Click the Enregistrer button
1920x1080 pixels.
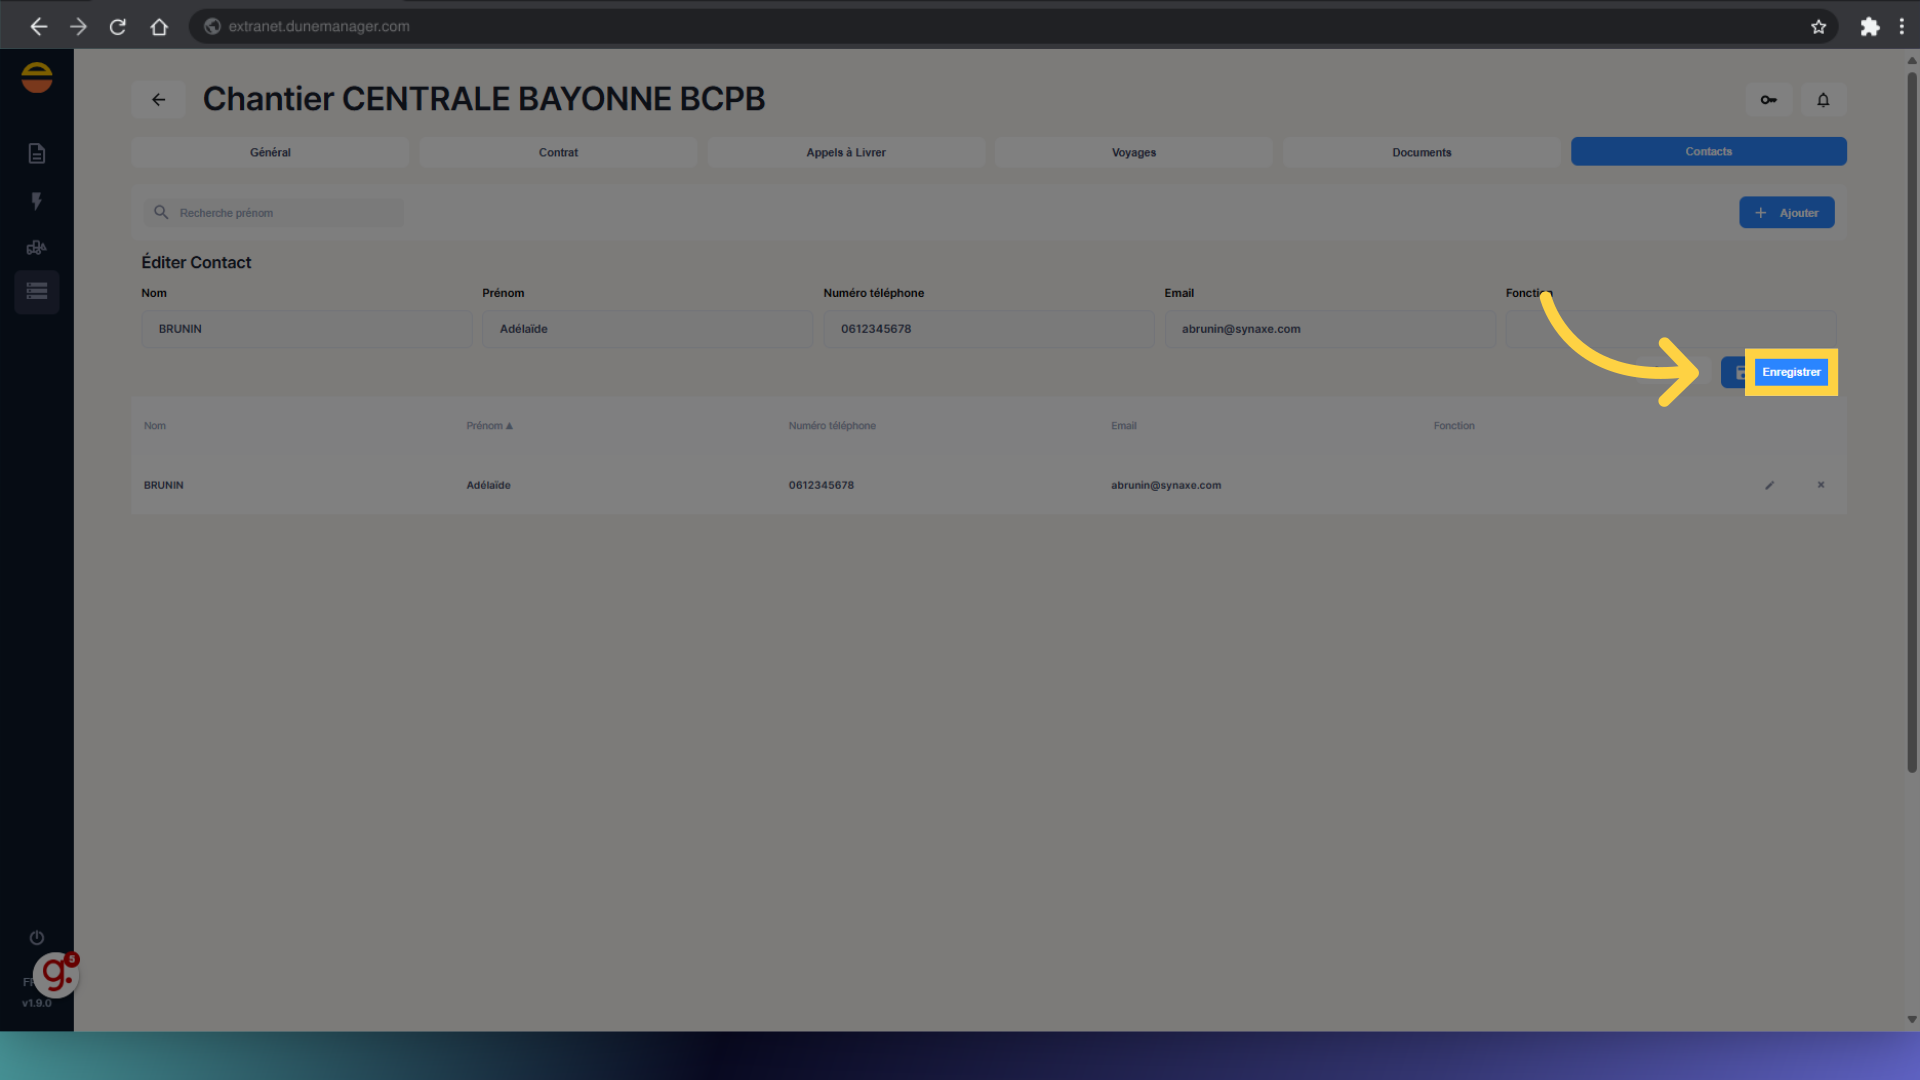point(1790,372)
